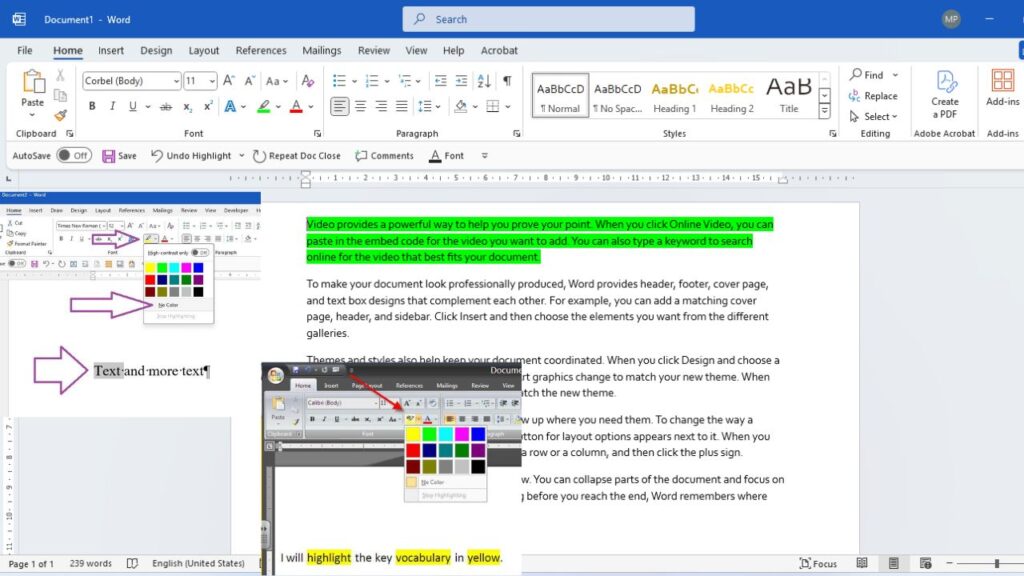The width and height of the screenshot is (1024, 576).
Task: Click Repeat Doc Close button
Action: pyautogui.click(x=297, y=155)
